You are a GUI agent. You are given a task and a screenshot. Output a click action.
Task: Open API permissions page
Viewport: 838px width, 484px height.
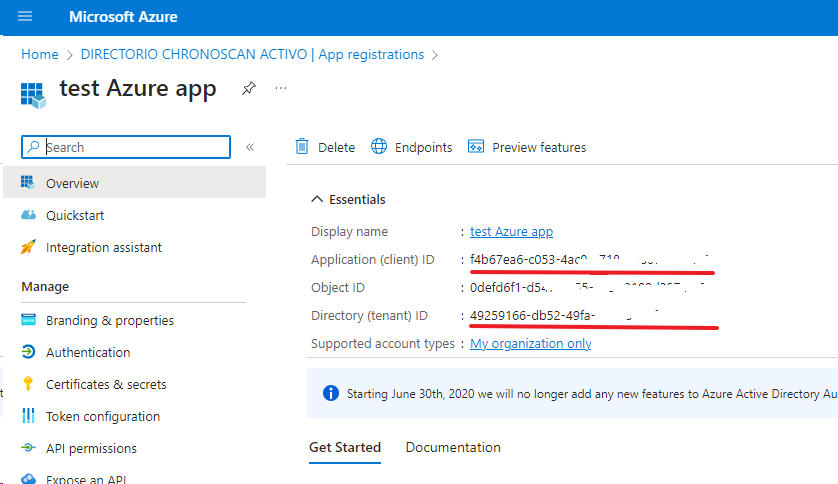pyautogui.click(x=91, y=448)
